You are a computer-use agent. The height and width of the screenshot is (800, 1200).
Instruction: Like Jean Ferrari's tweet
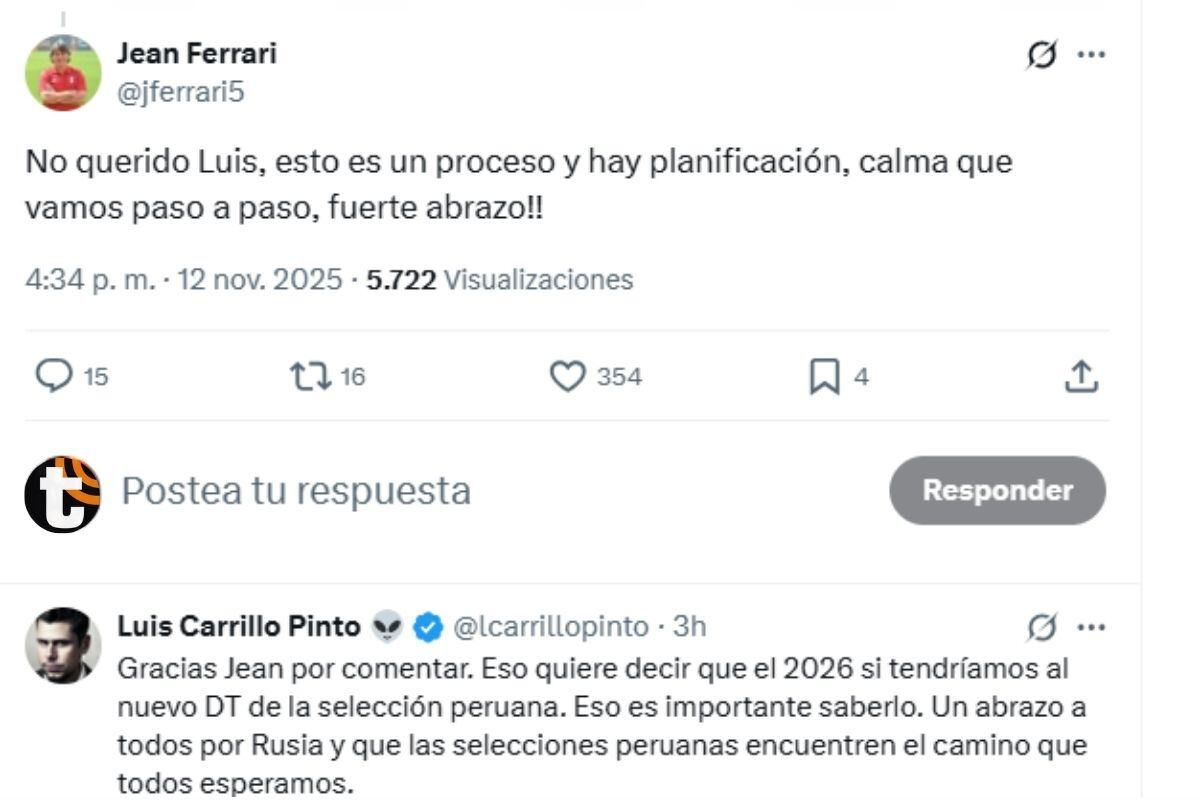[x=570, y=377]
